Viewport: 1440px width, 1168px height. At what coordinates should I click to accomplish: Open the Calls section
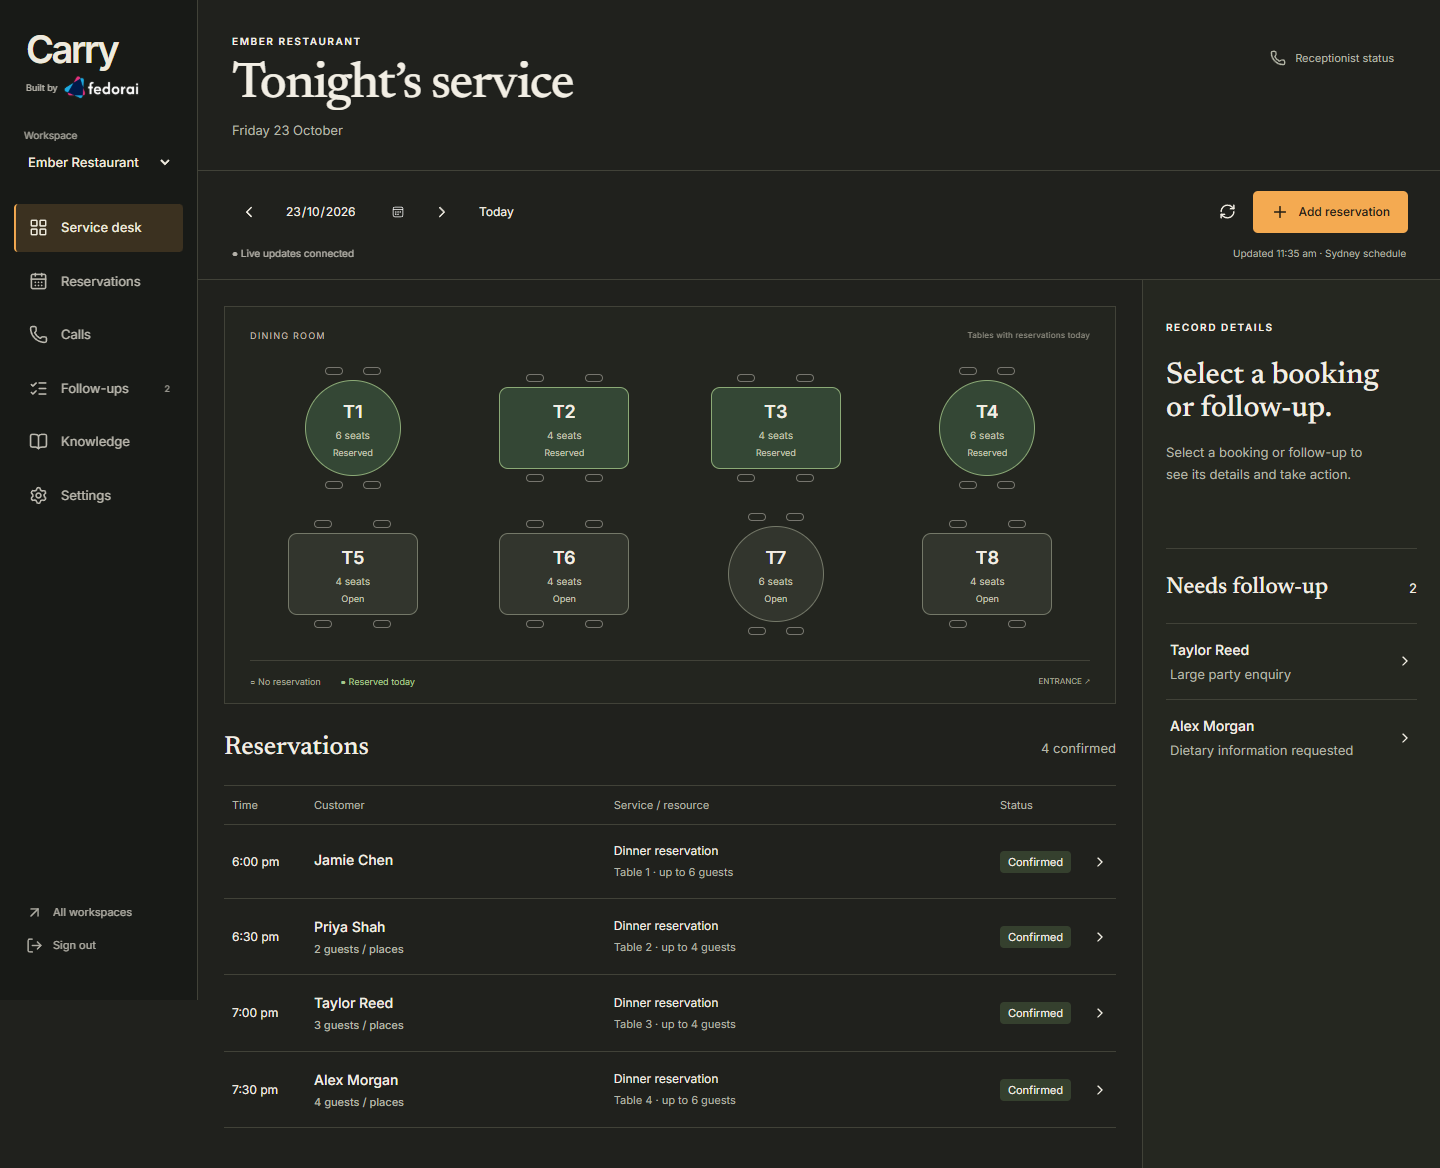tap(99, 335)
